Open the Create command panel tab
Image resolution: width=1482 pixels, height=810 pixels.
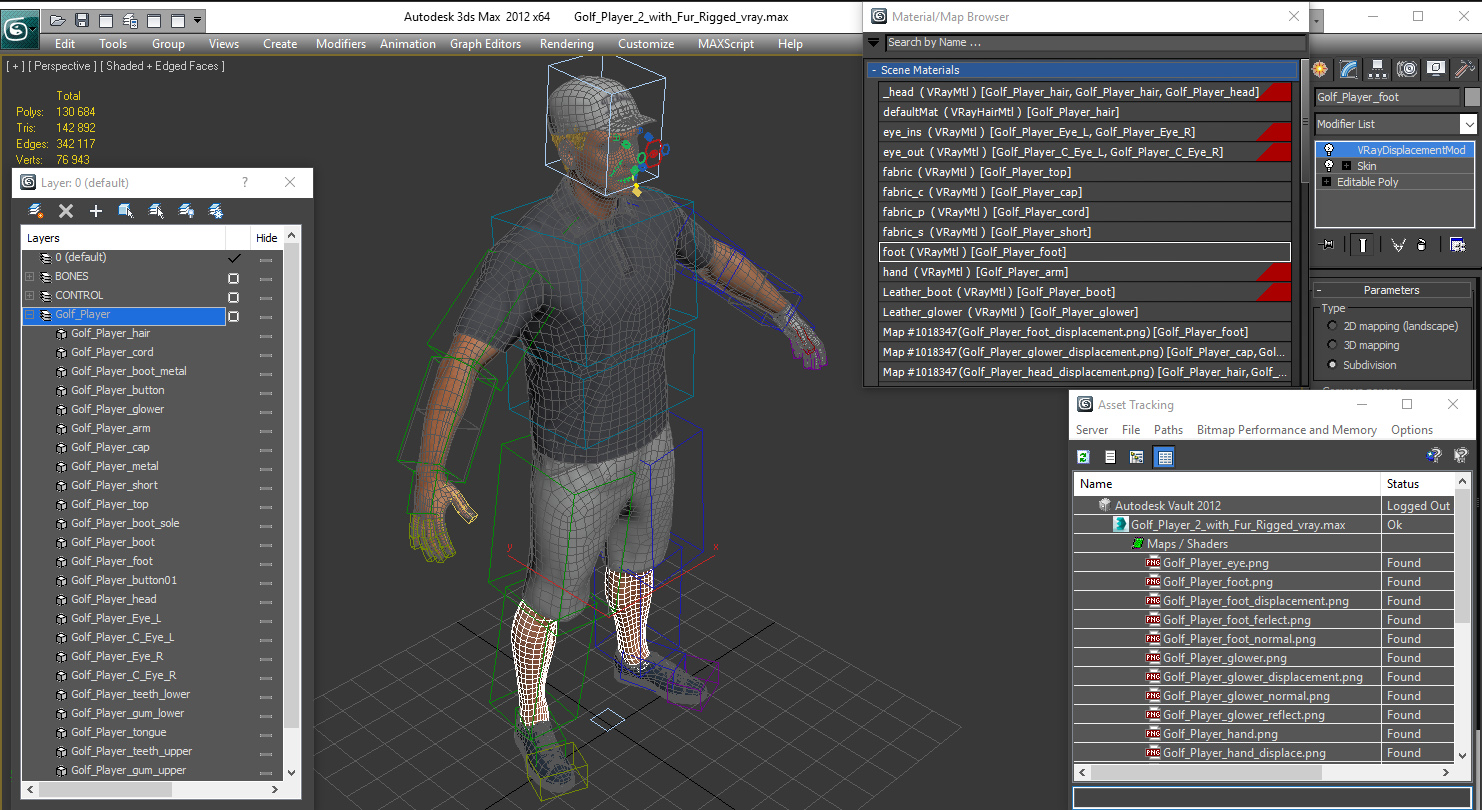(1320, 69)
